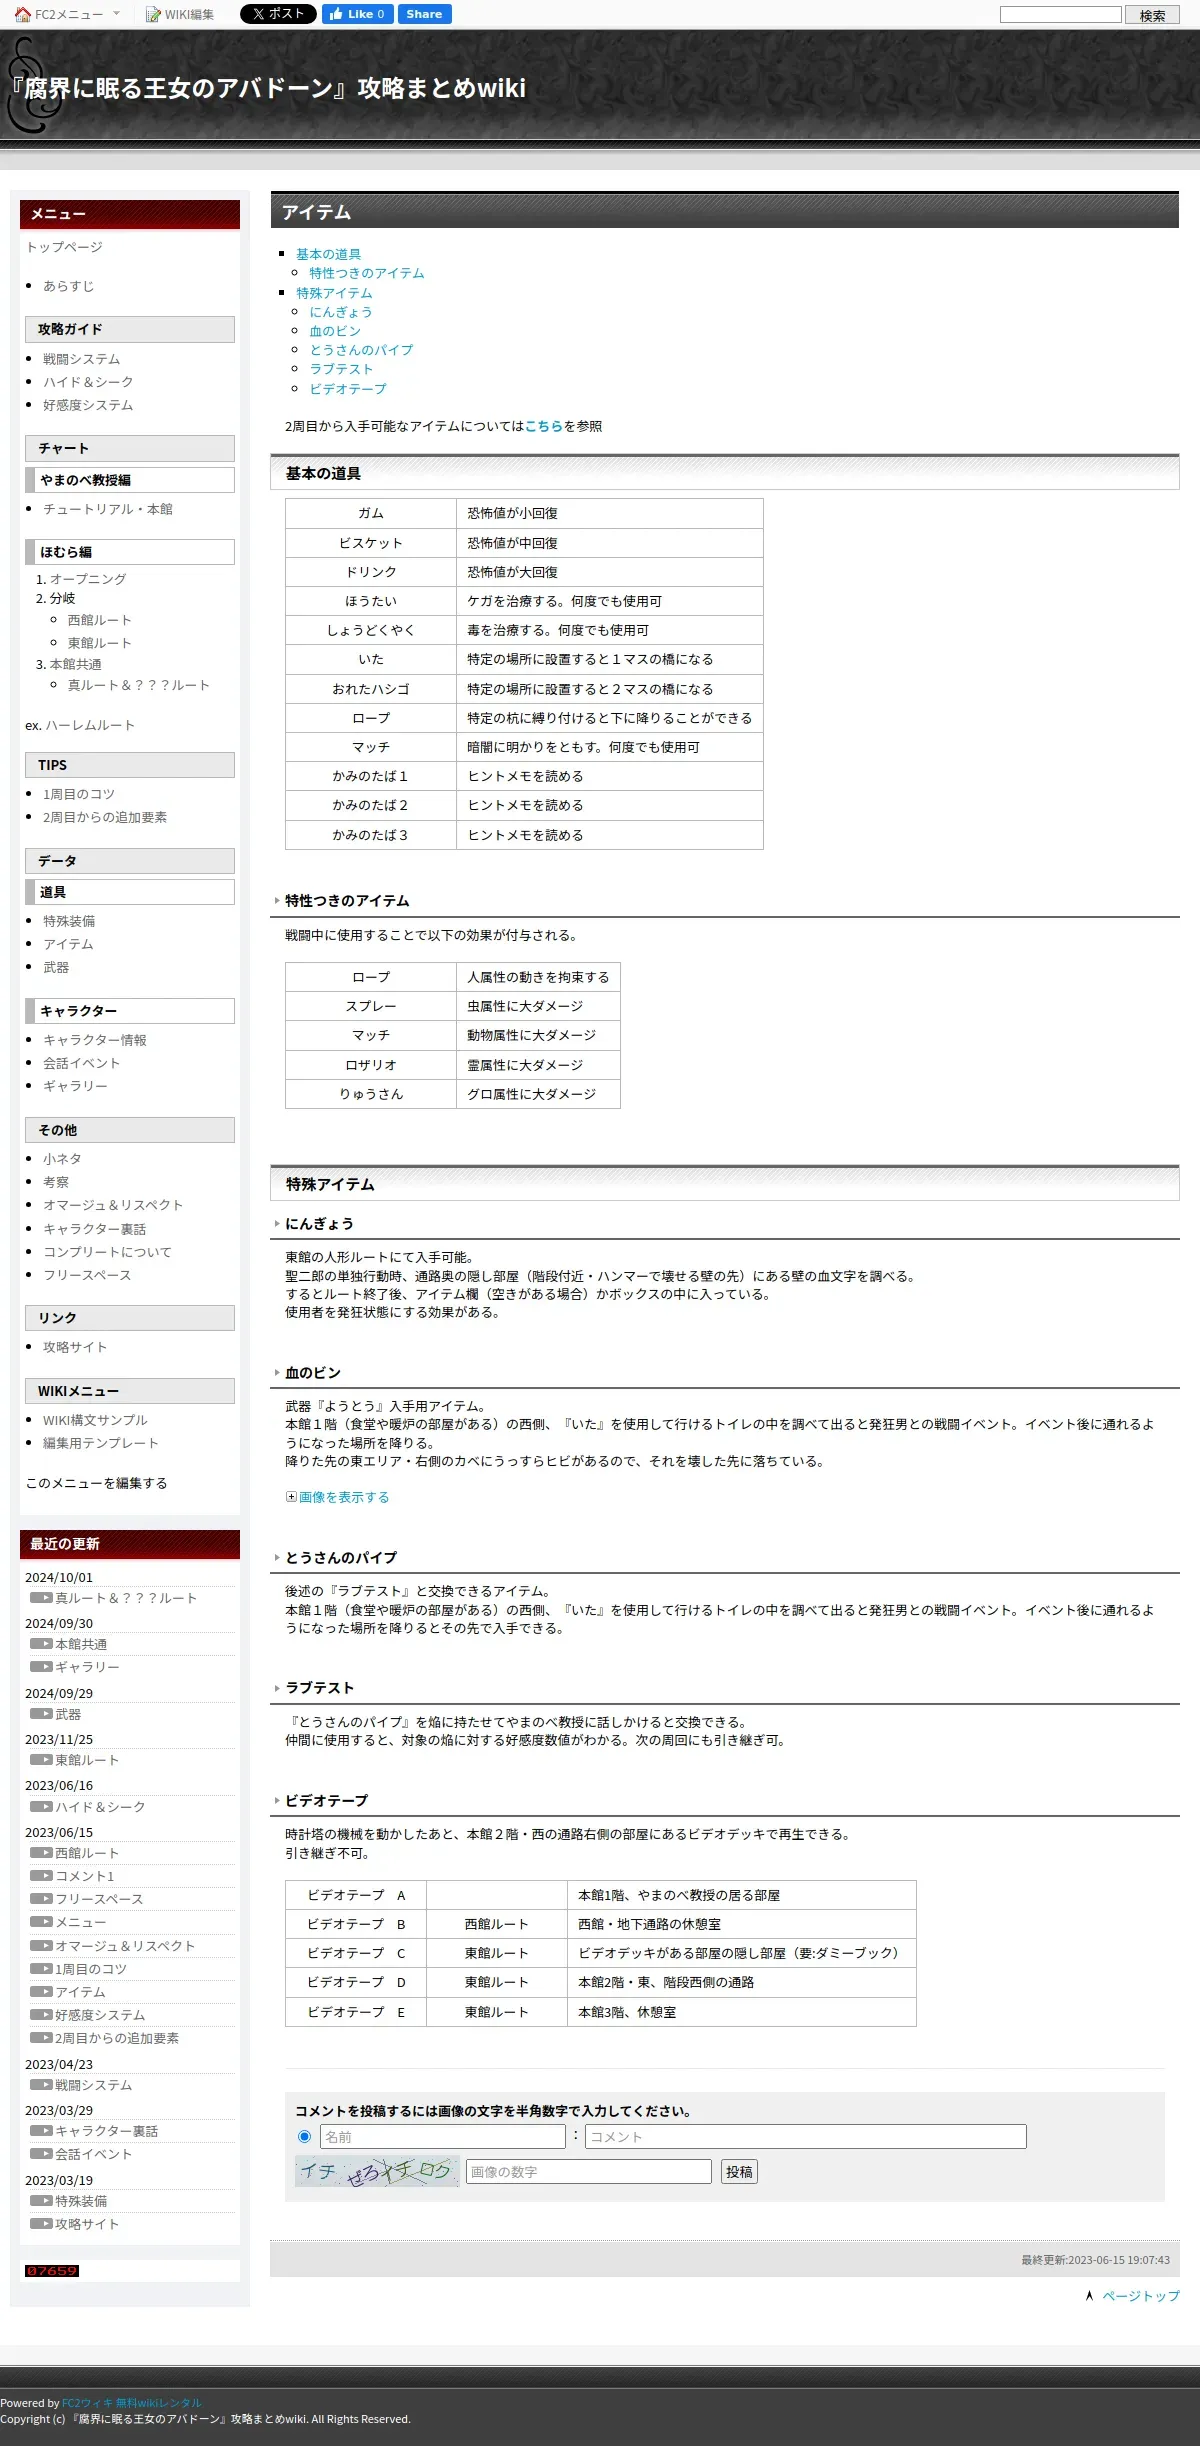This screenshot has height=2446, width=1200.
Task: Click arrow icon beside 武器 recent update
Action: (x=41, y=1714)
